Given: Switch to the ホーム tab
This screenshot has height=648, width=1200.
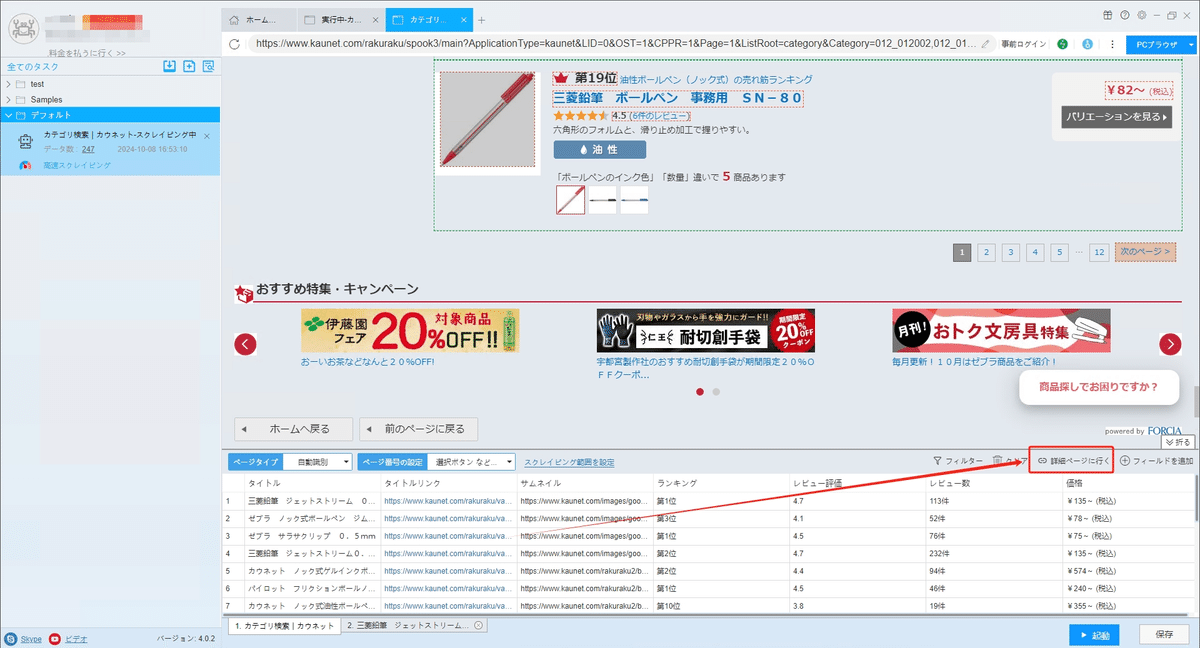Looking at the screenshot, I should 260,20.
